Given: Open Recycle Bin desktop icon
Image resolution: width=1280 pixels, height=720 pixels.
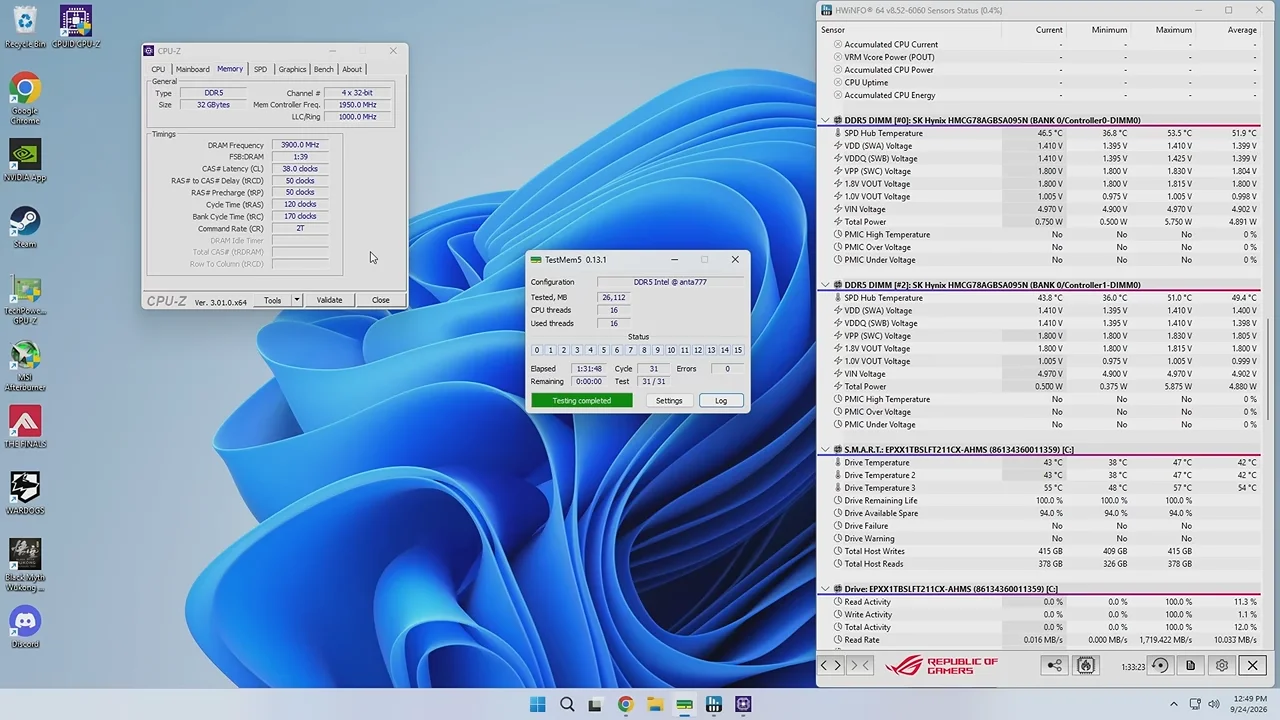Looking at the screenshot, I should point(25,27).
